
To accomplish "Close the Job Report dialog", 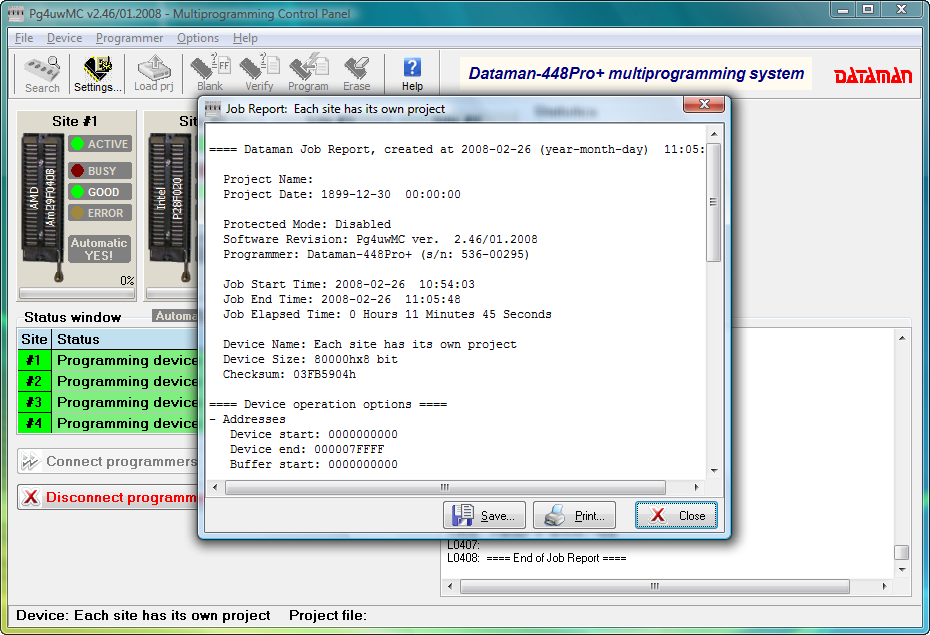I will (x=676, y=516).
